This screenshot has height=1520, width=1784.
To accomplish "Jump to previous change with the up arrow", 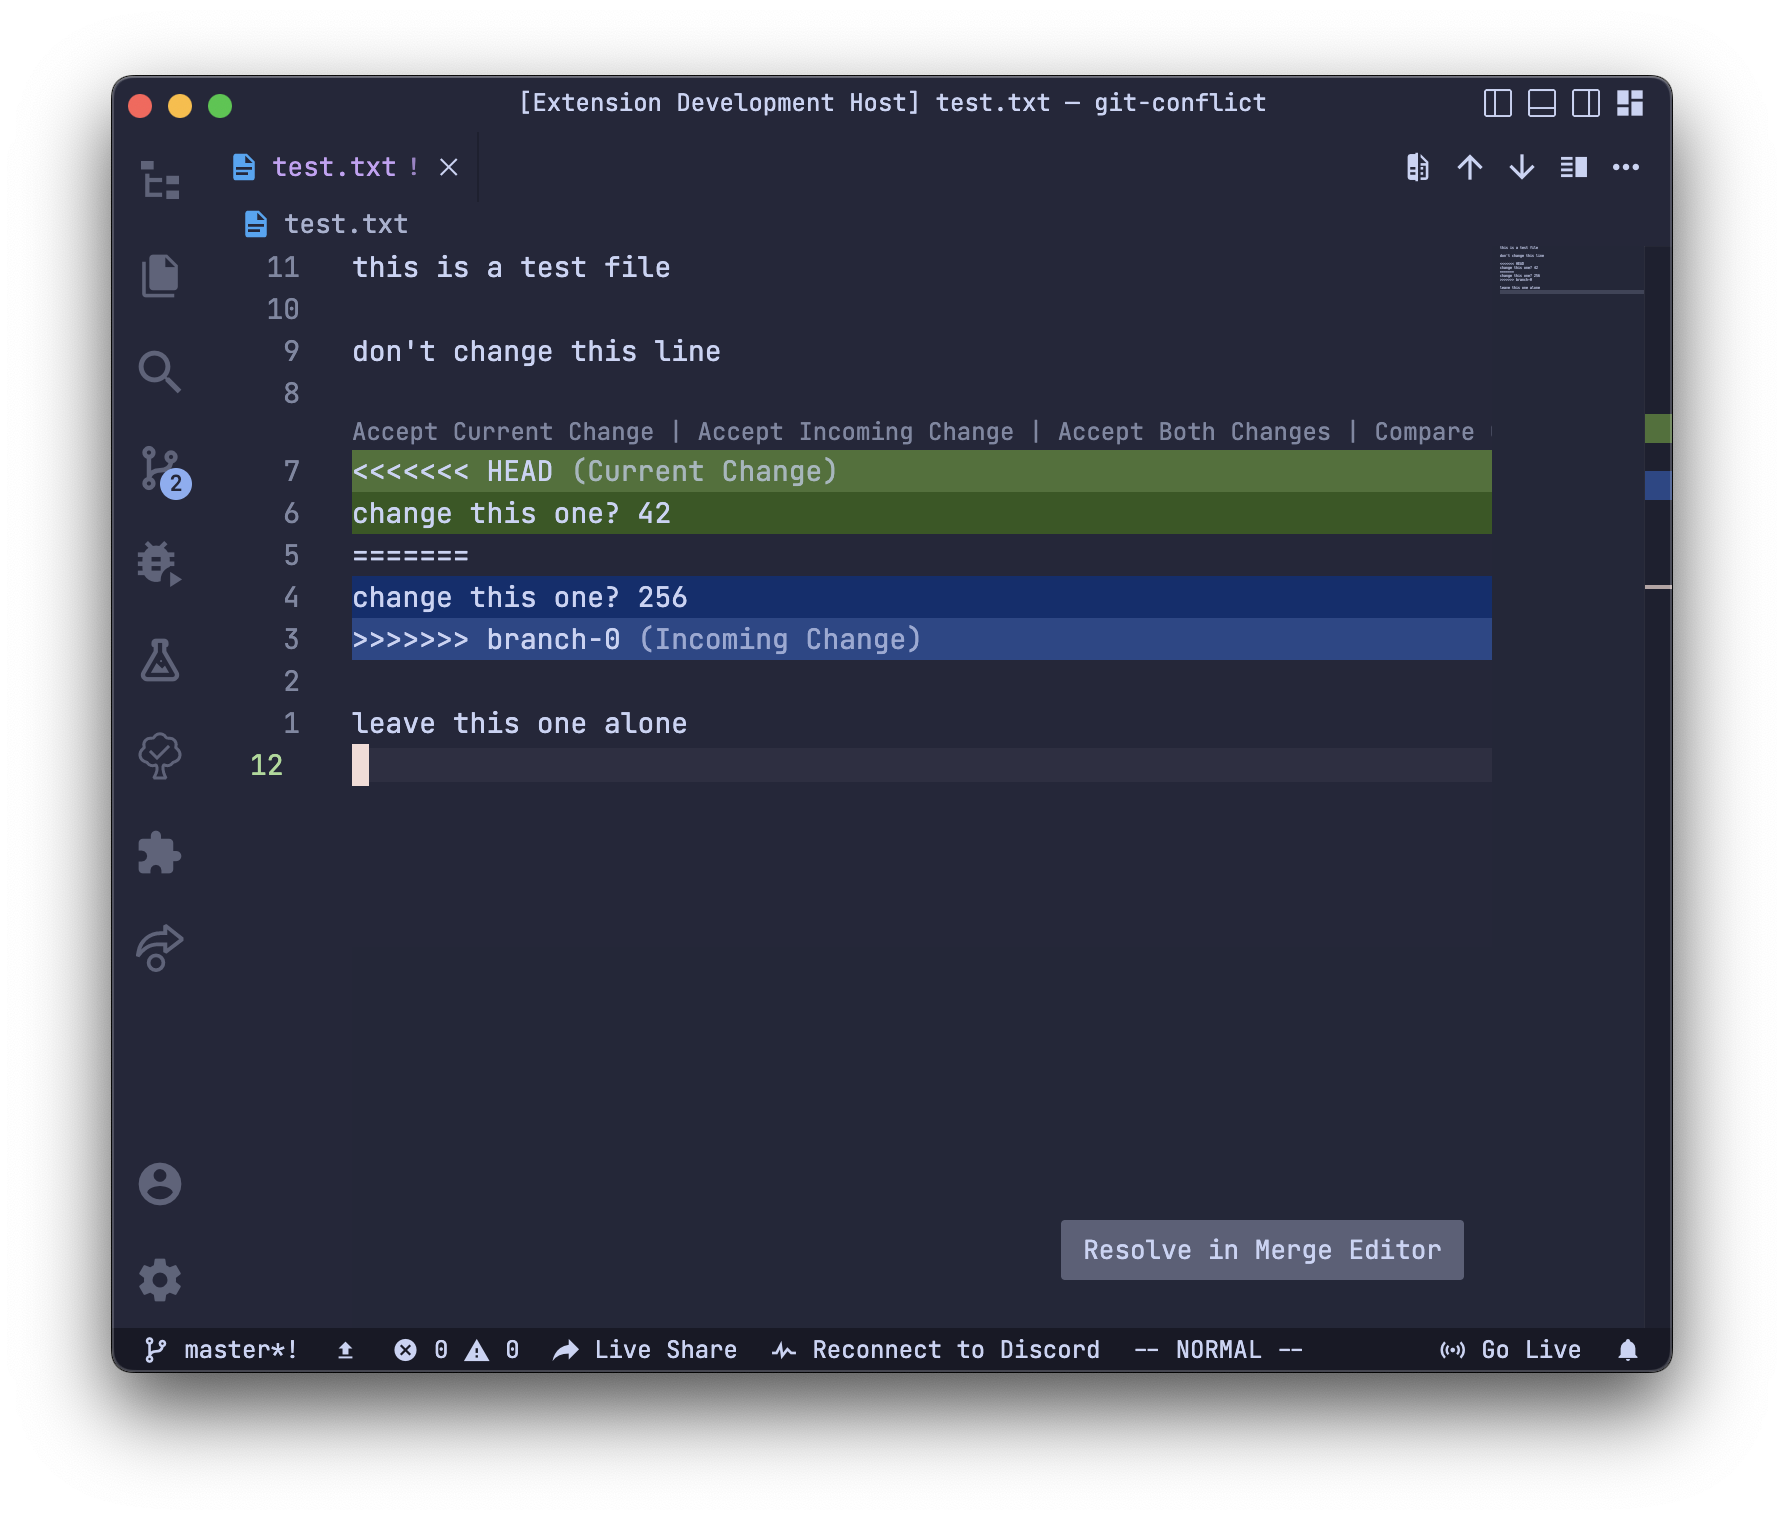I will pos(1470,167).
